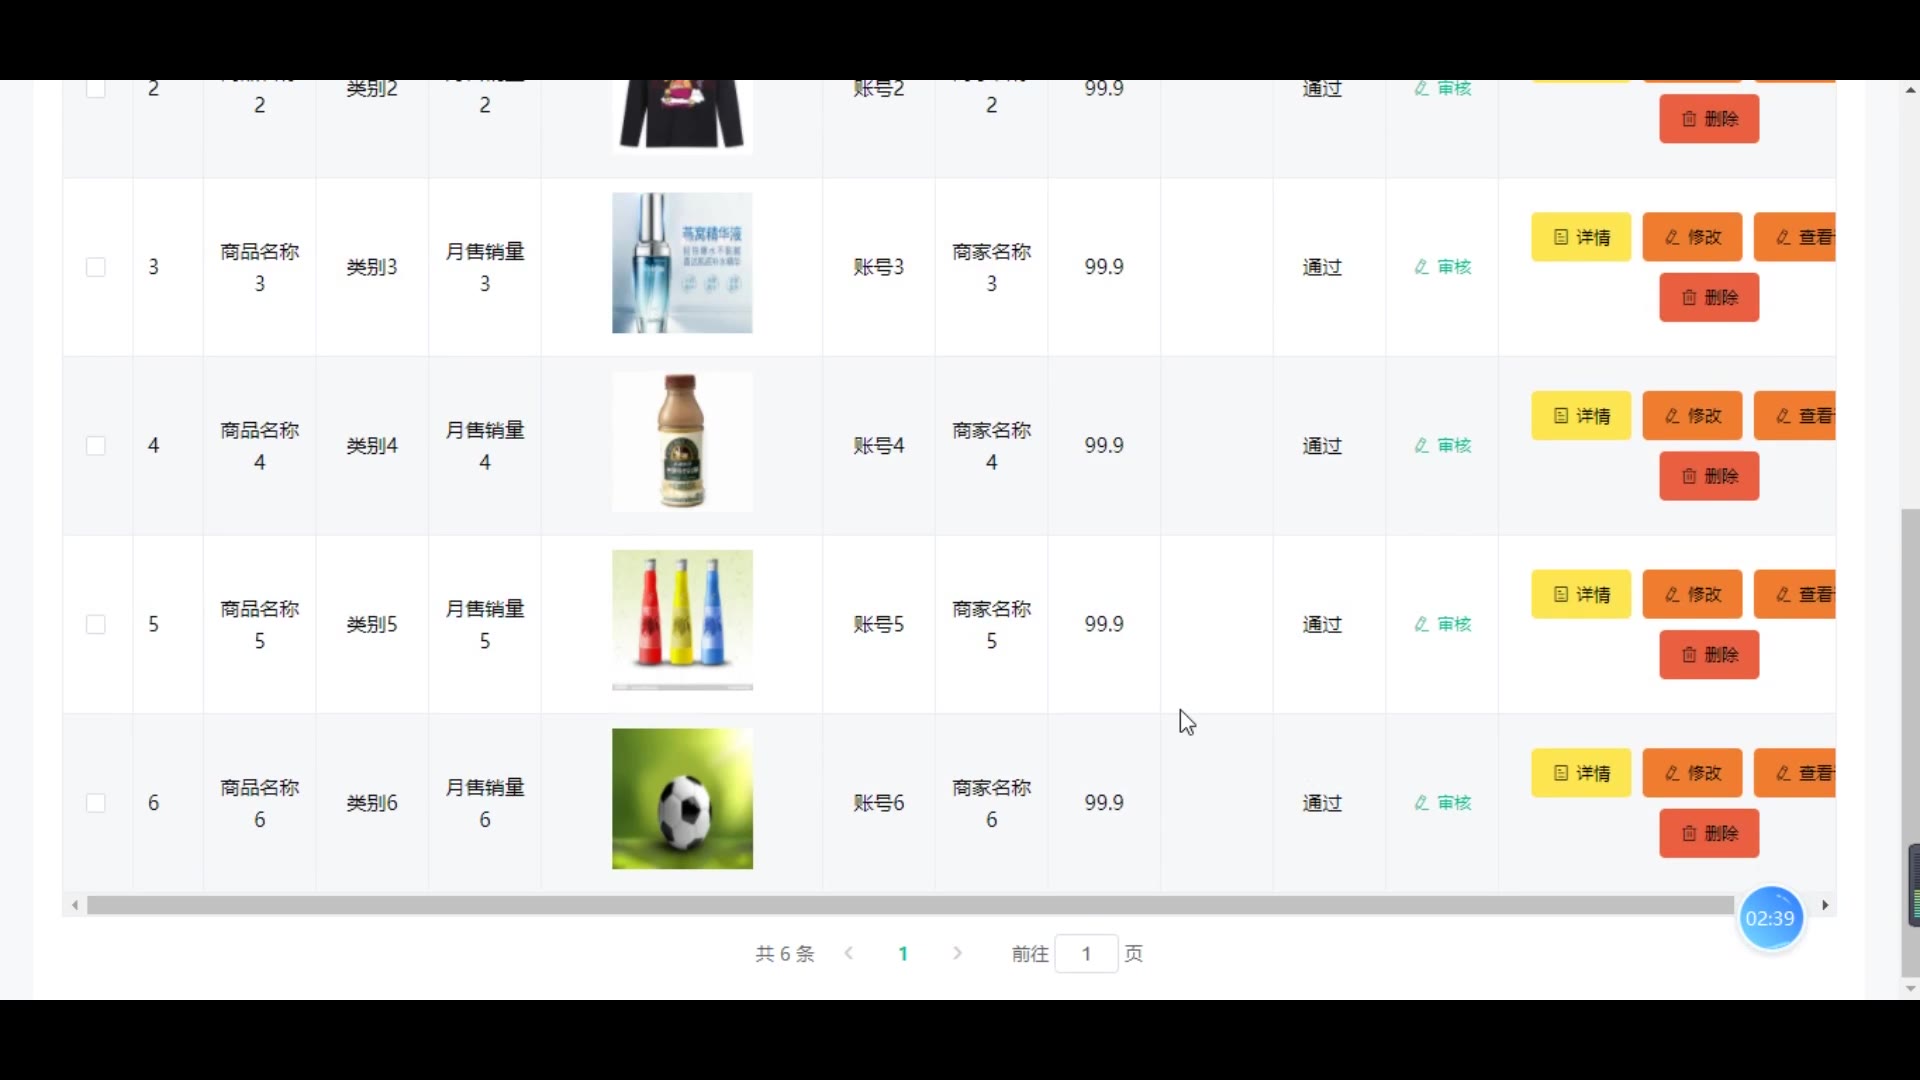Screen dimensions: 1920x1080
Task: Open the soccer ball product thumbnail
Action: pyautogui.click(x=682, y=799)
